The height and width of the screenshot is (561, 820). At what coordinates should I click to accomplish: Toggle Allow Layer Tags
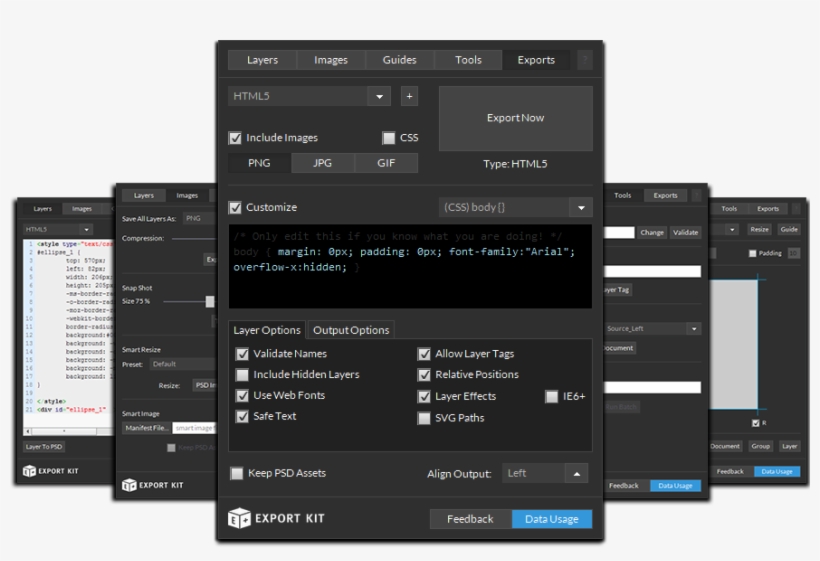(x=424, y=354)
